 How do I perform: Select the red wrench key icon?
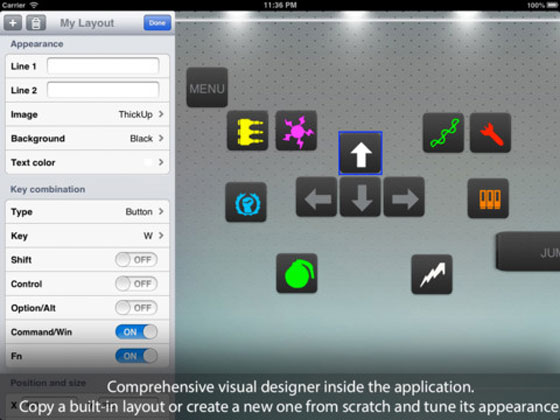pos(490,133)
